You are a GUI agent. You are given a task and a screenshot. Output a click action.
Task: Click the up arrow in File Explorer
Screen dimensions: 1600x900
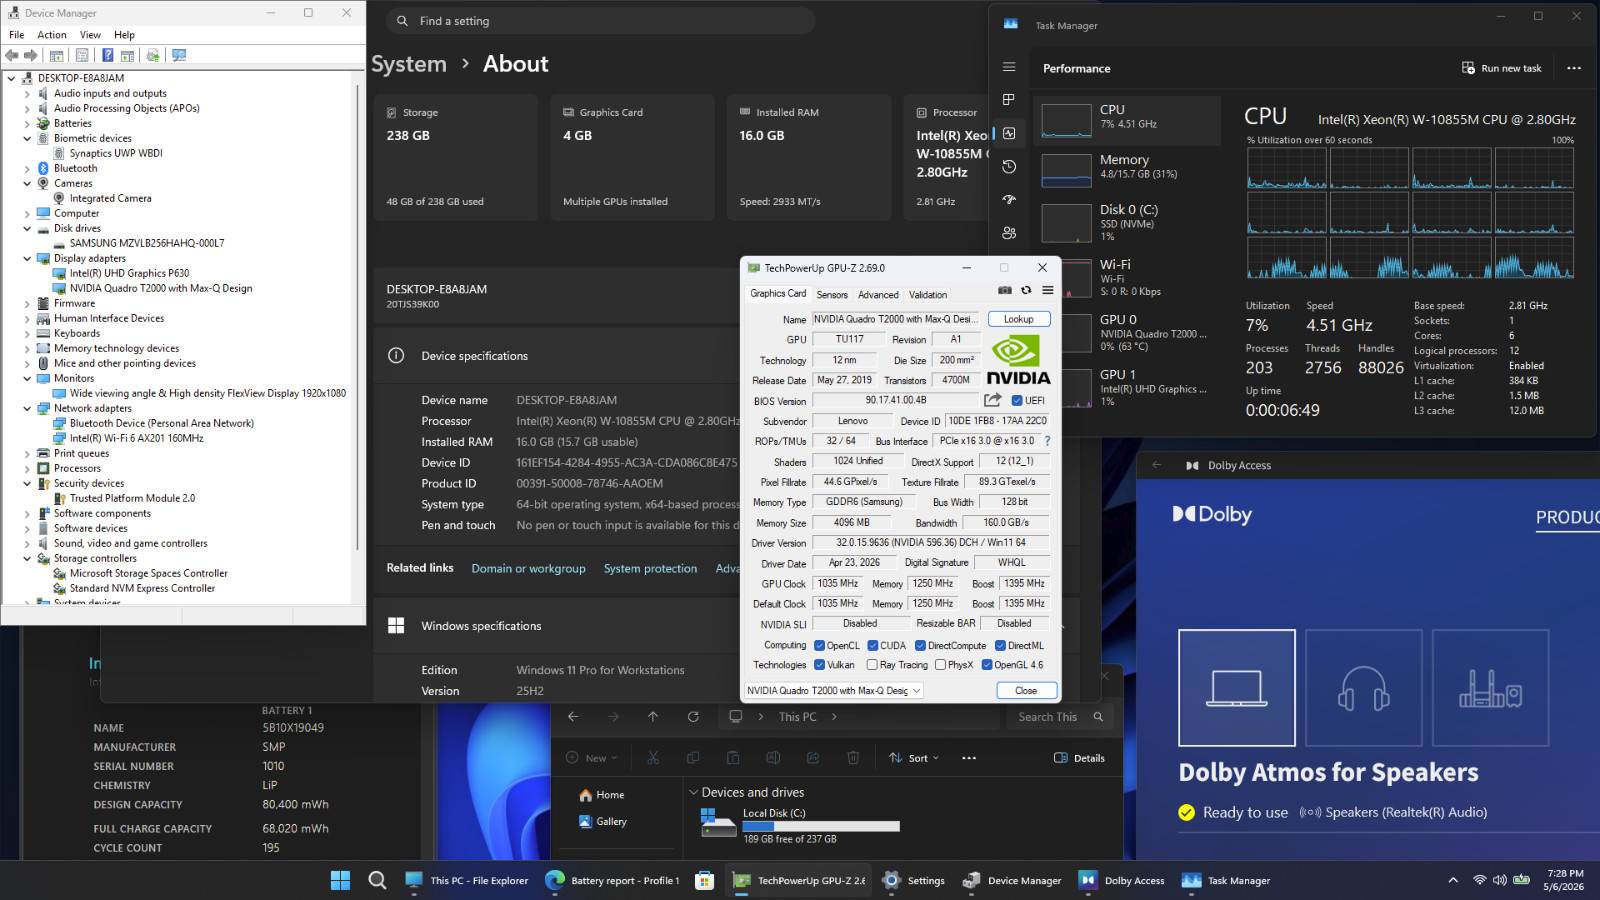pyautogui.click(x=653, y=717)
